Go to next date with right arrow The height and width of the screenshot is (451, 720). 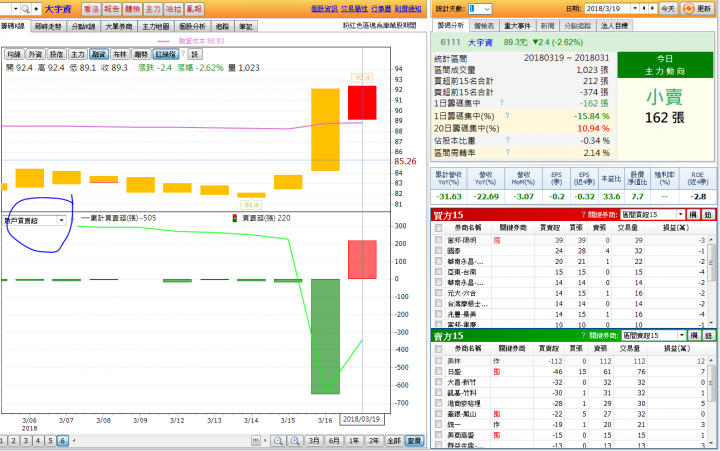pos(652,8)
